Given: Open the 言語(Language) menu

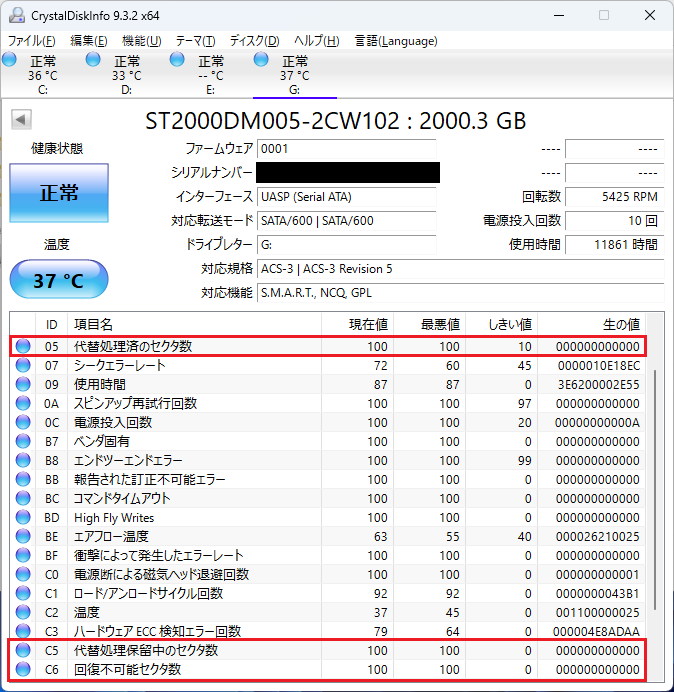Looking at the screenshot, I should (x=396, y=41).
